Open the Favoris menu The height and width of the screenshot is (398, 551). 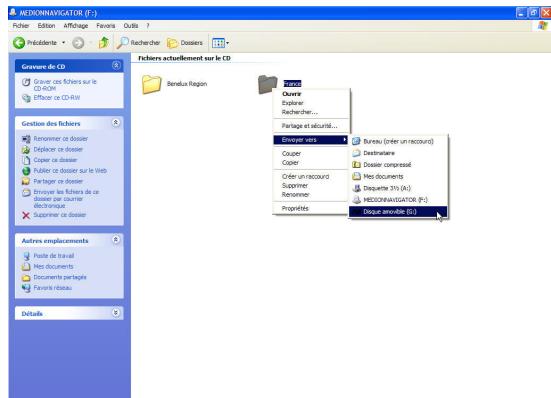click(x=105, y=26)
